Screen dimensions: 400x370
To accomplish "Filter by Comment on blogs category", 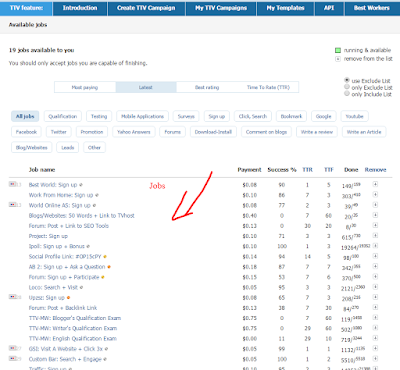I will 266,132.
